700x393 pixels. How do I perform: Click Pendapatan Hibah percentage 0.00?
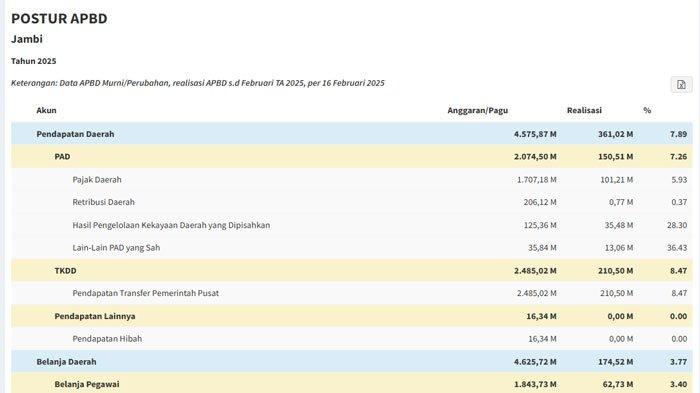(x=679, y=339)
